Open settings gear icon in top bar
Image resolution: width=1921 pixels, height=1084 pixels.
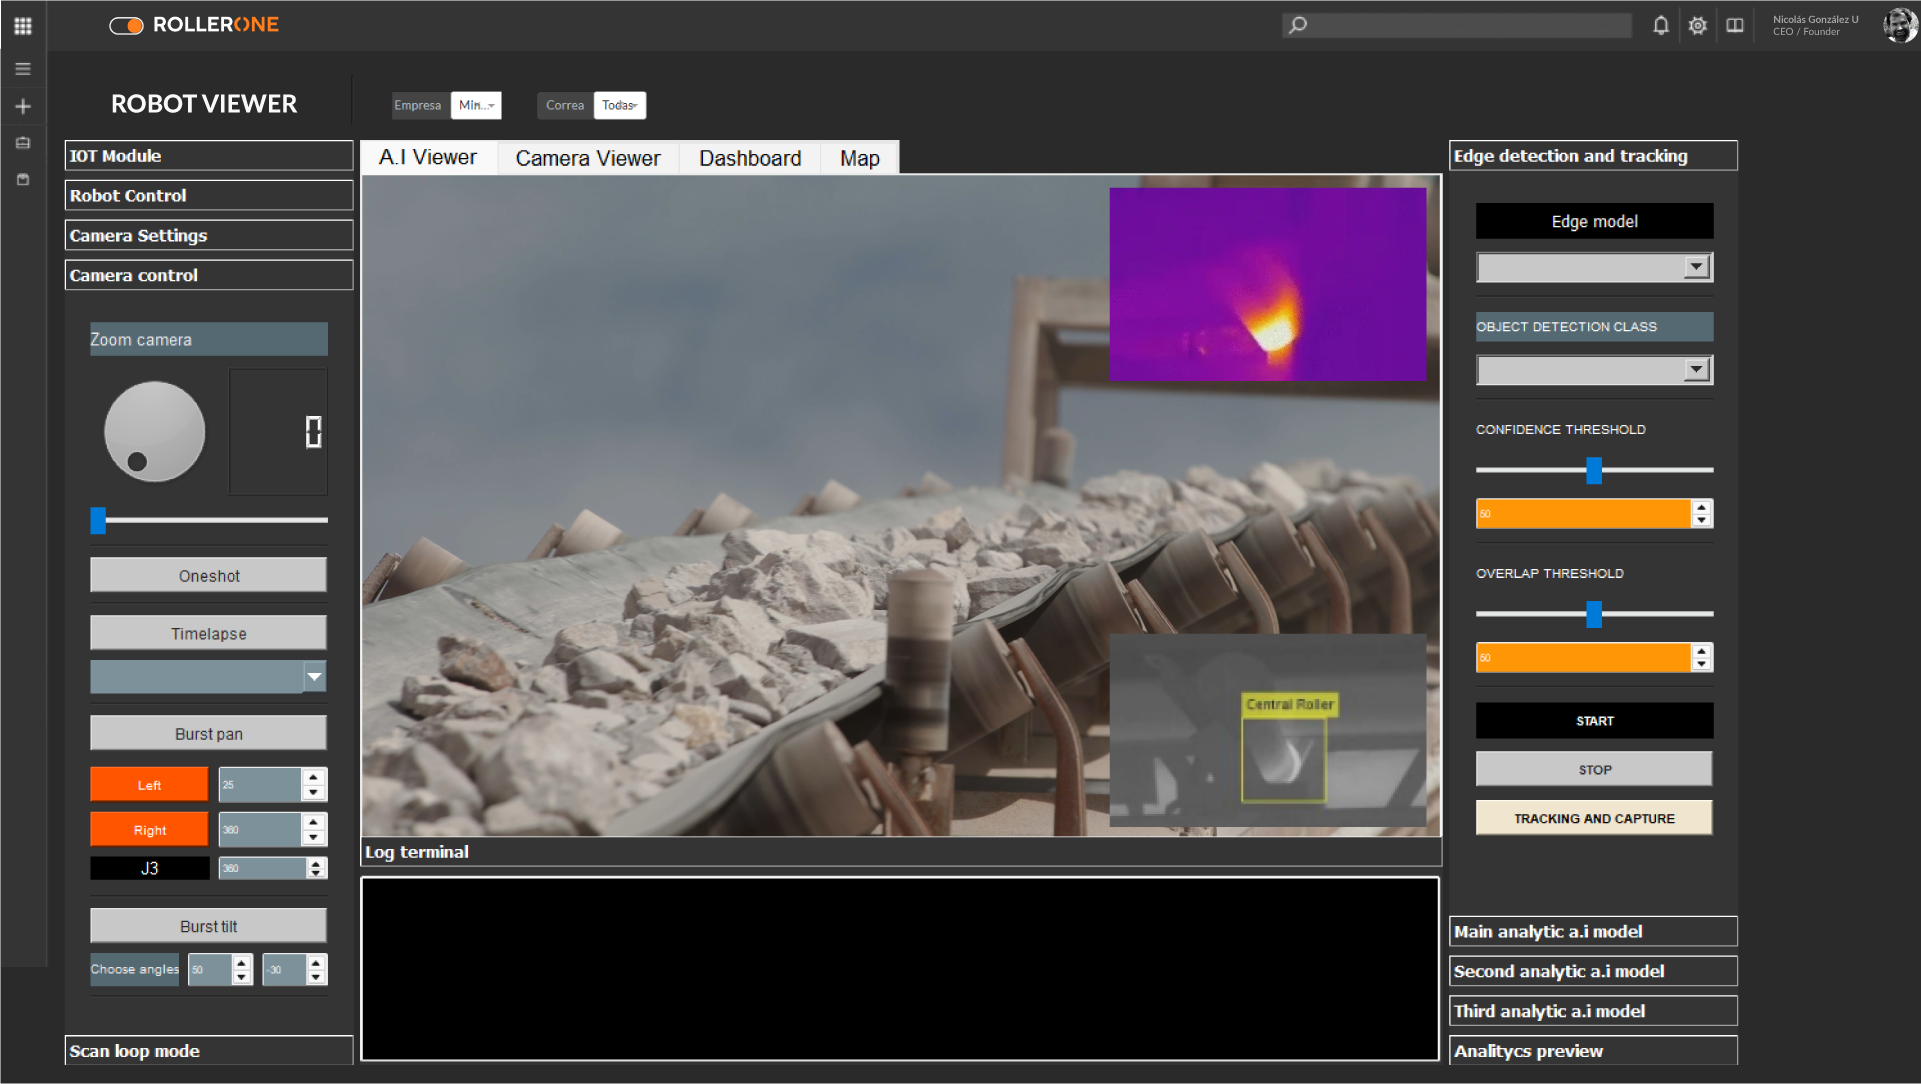point(1697,25)
